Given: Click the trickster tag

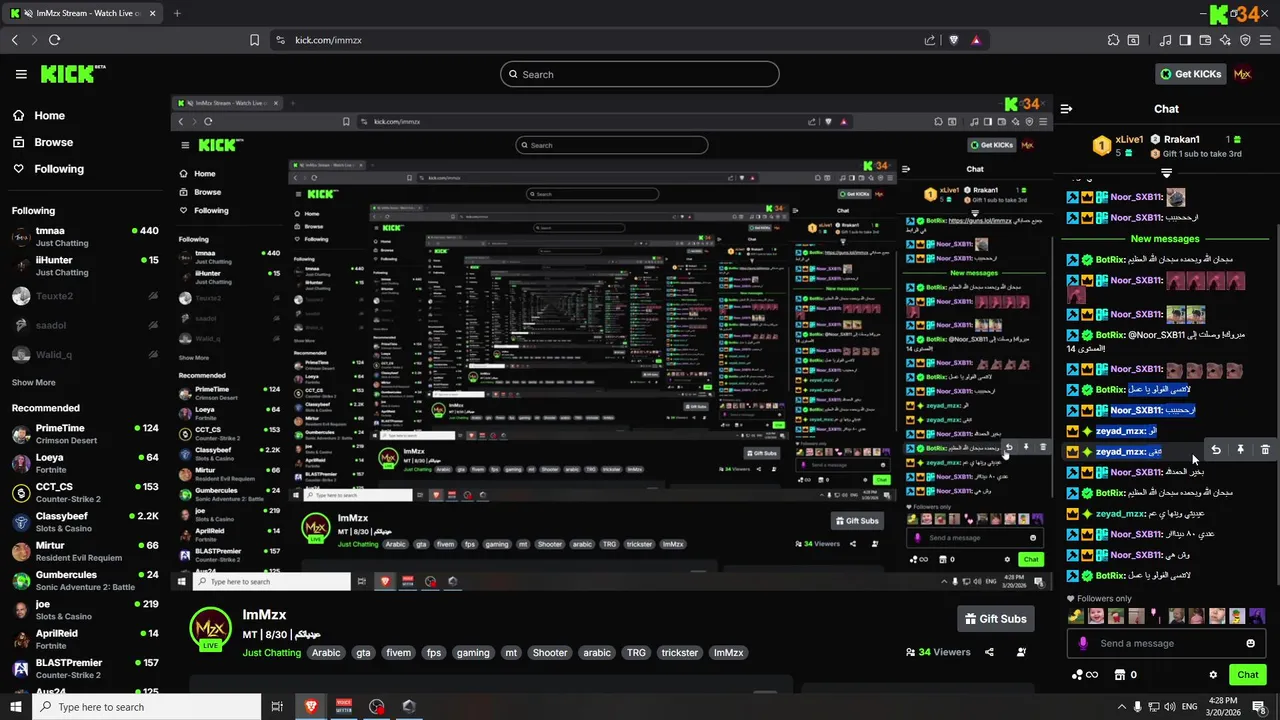Looking at the screenshot, I should point(680,653).
